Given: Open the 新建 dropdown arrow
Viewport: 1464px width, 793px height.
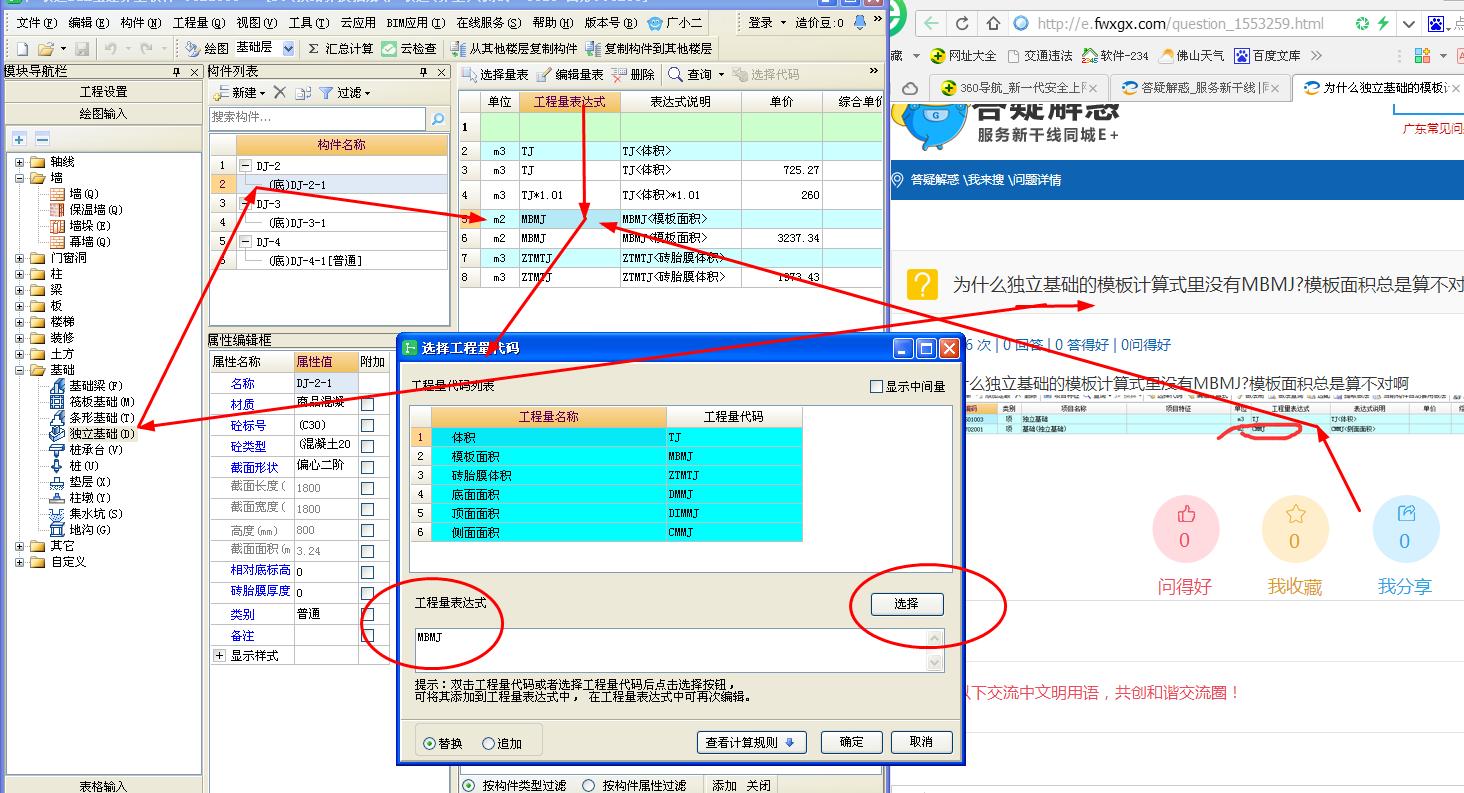Looking at the screenshot, I should (262, 93).
